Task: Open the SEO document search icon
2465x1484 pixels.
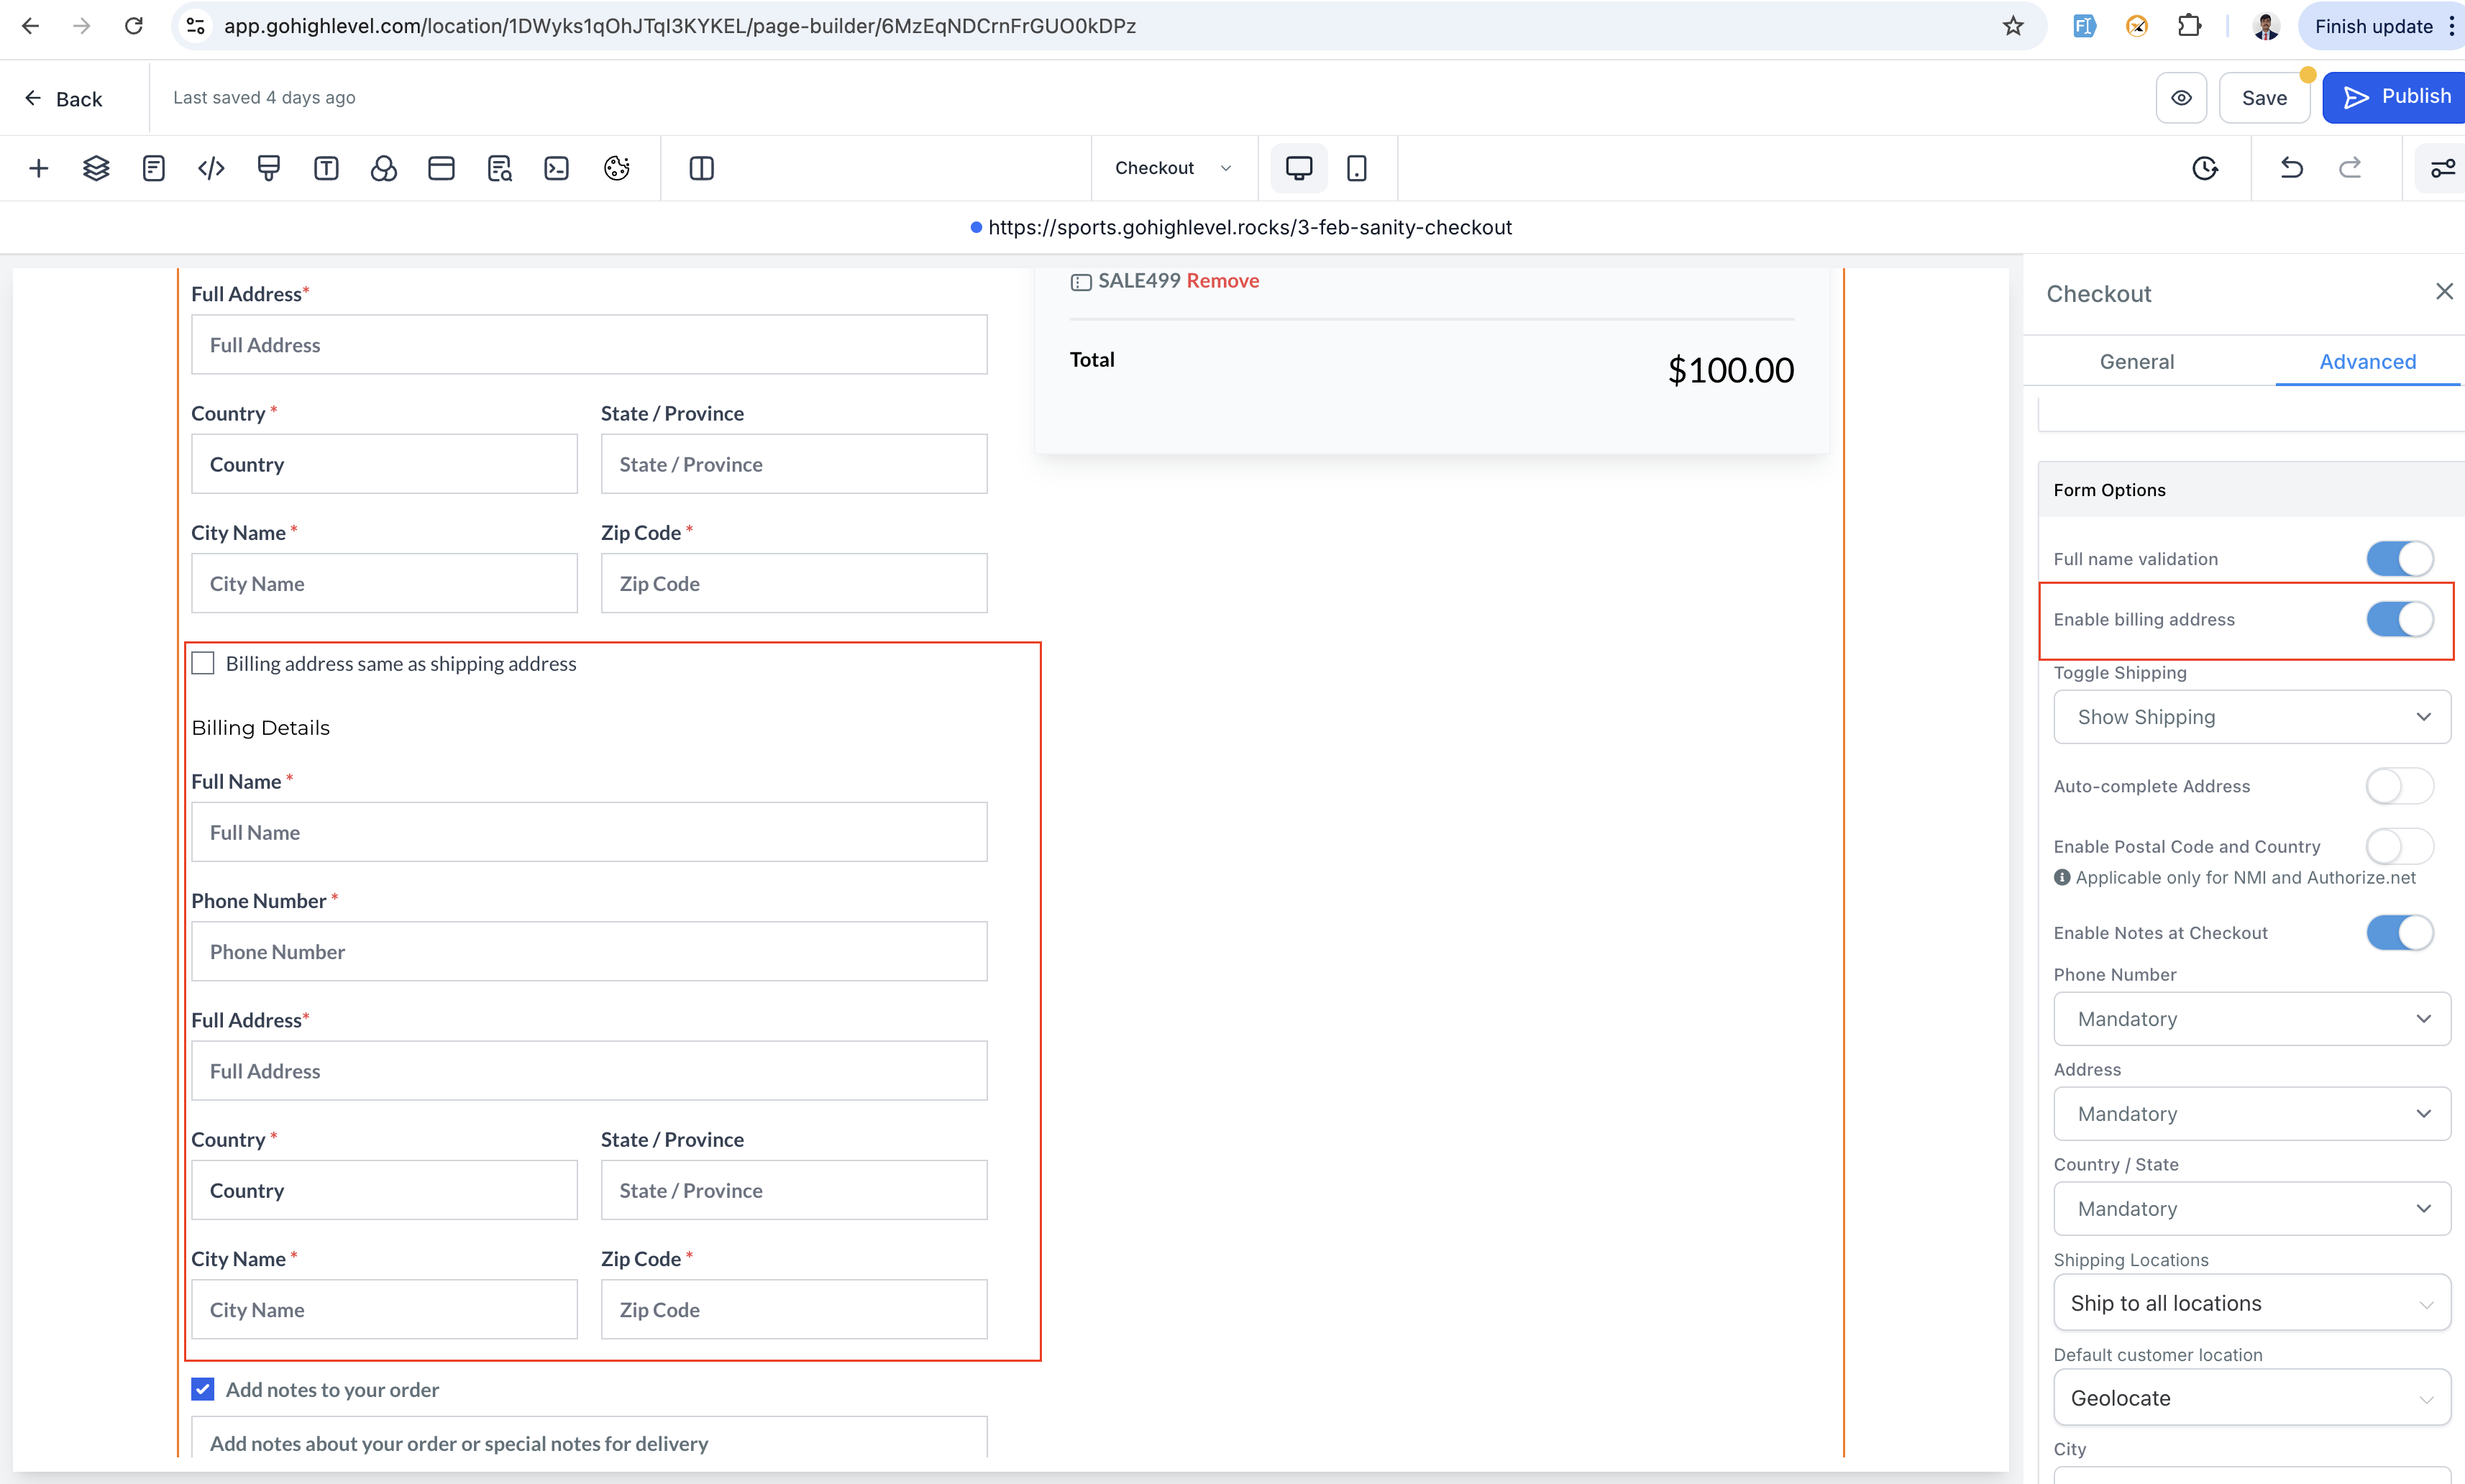Action: tap(499, 168)
